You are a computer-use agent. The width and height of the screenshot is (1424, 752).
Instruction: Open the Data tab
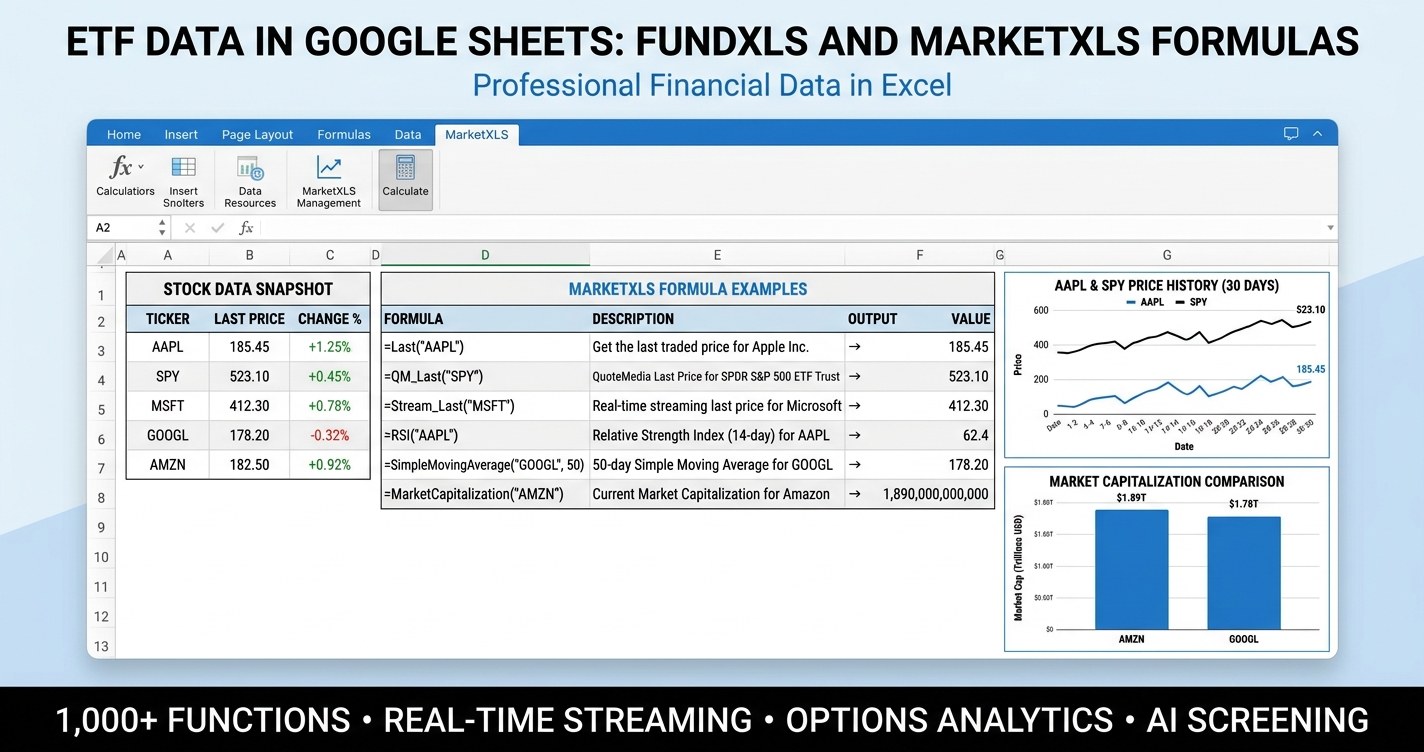[x=408, y=134]
